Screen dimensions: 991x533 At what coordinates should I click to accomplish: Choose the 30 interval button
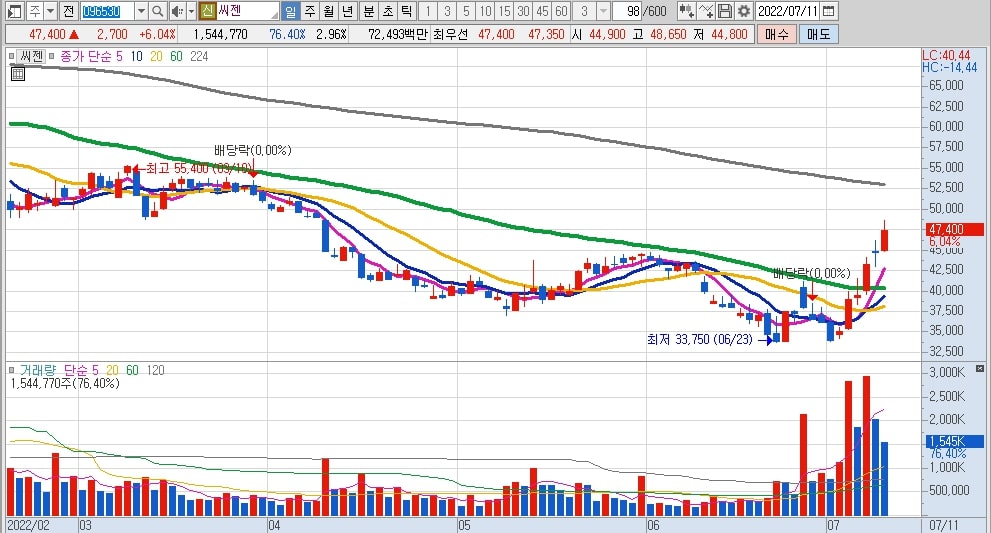pos(523,11)
